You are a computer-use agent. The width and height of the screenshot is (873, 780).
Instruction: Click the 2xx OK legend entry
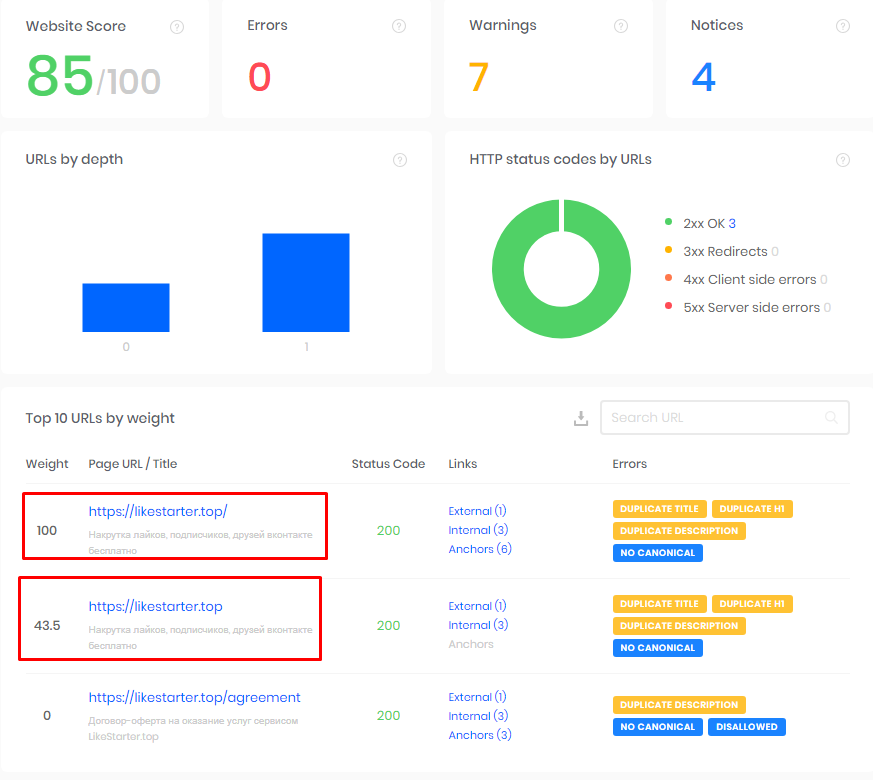point(708,224)
